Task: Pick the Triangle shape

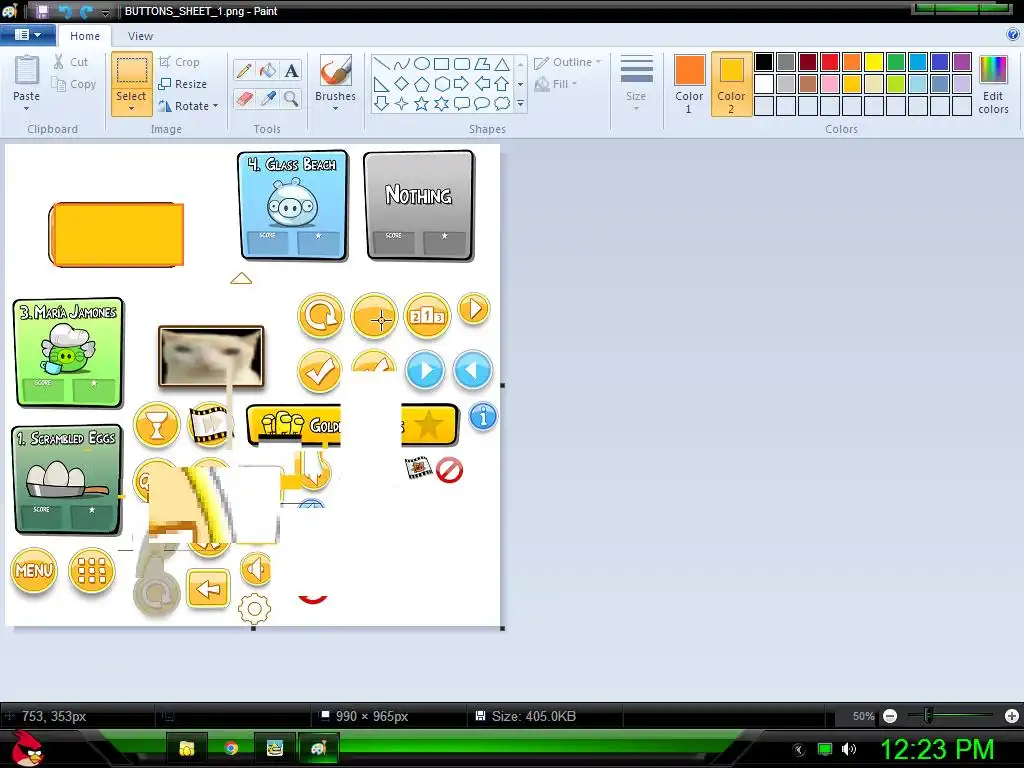Action: 502,63
